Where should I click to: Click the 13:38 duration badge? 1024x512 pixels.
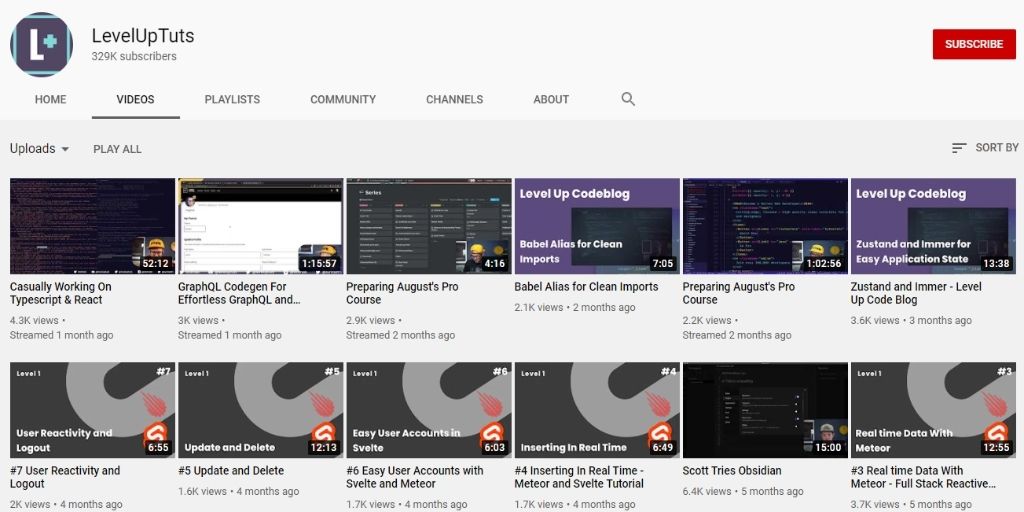[x=996, y=264]
